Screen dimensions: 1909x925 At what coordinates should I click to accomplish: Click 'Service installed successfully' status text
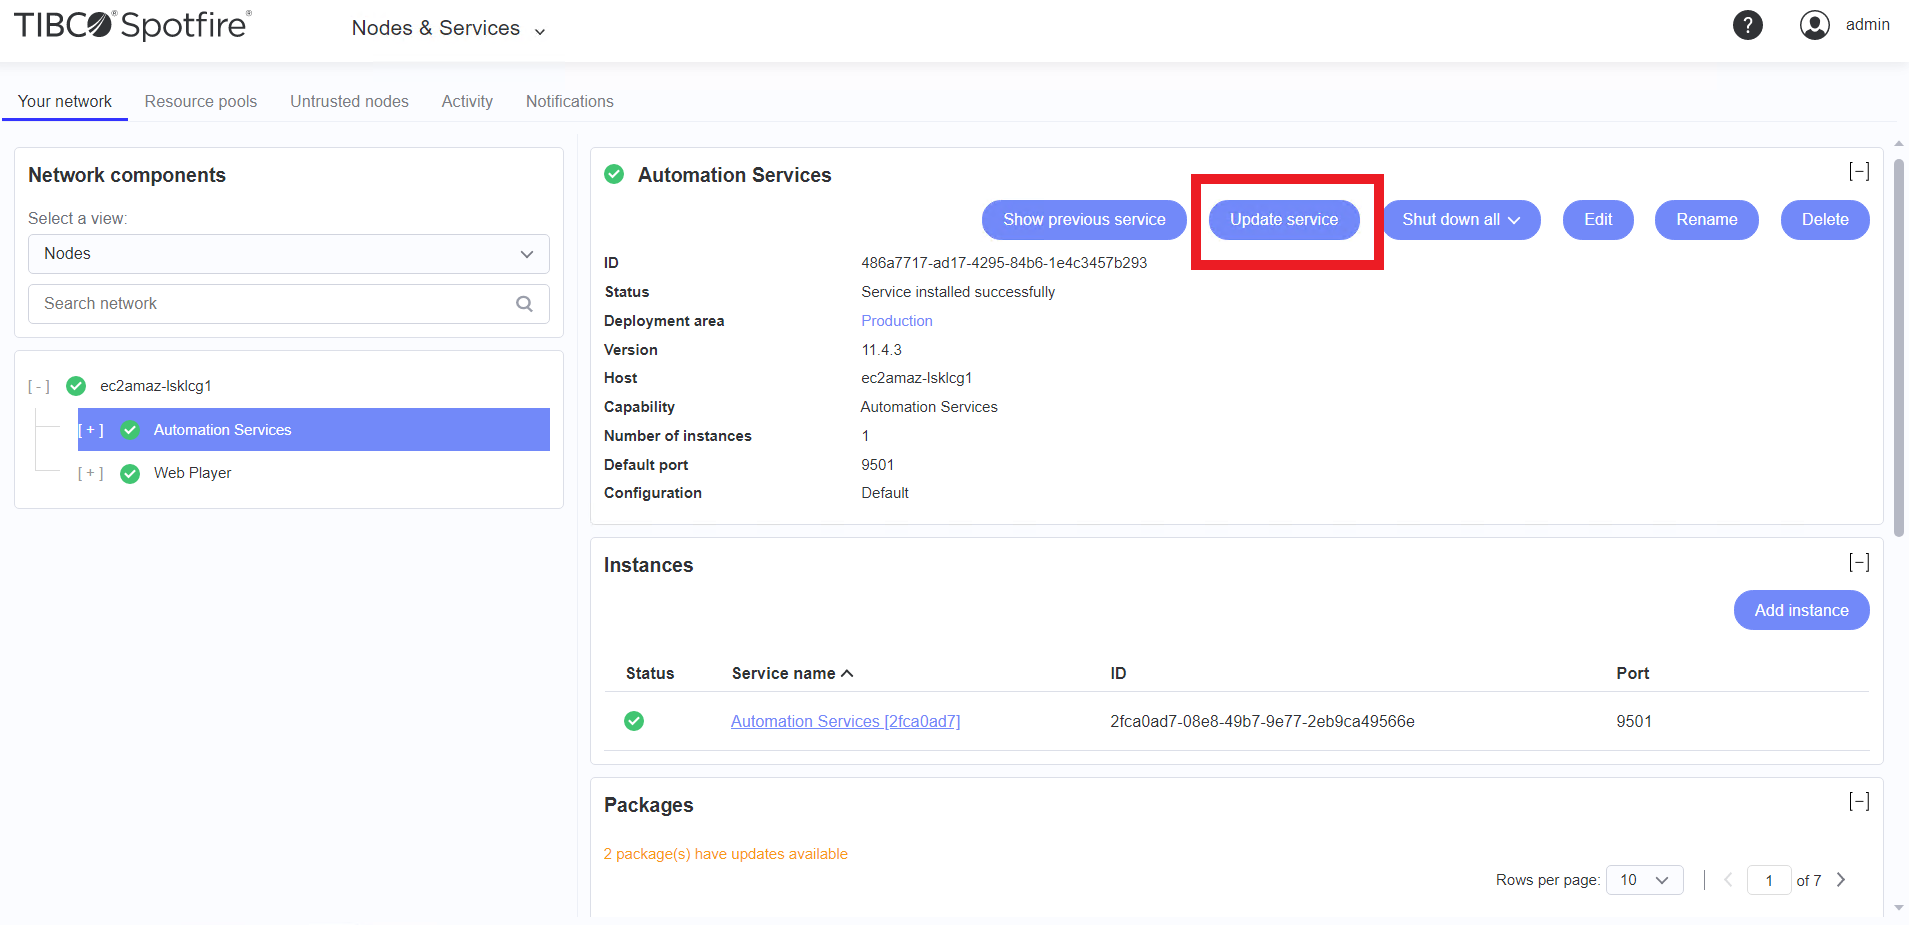click(958, 292)
